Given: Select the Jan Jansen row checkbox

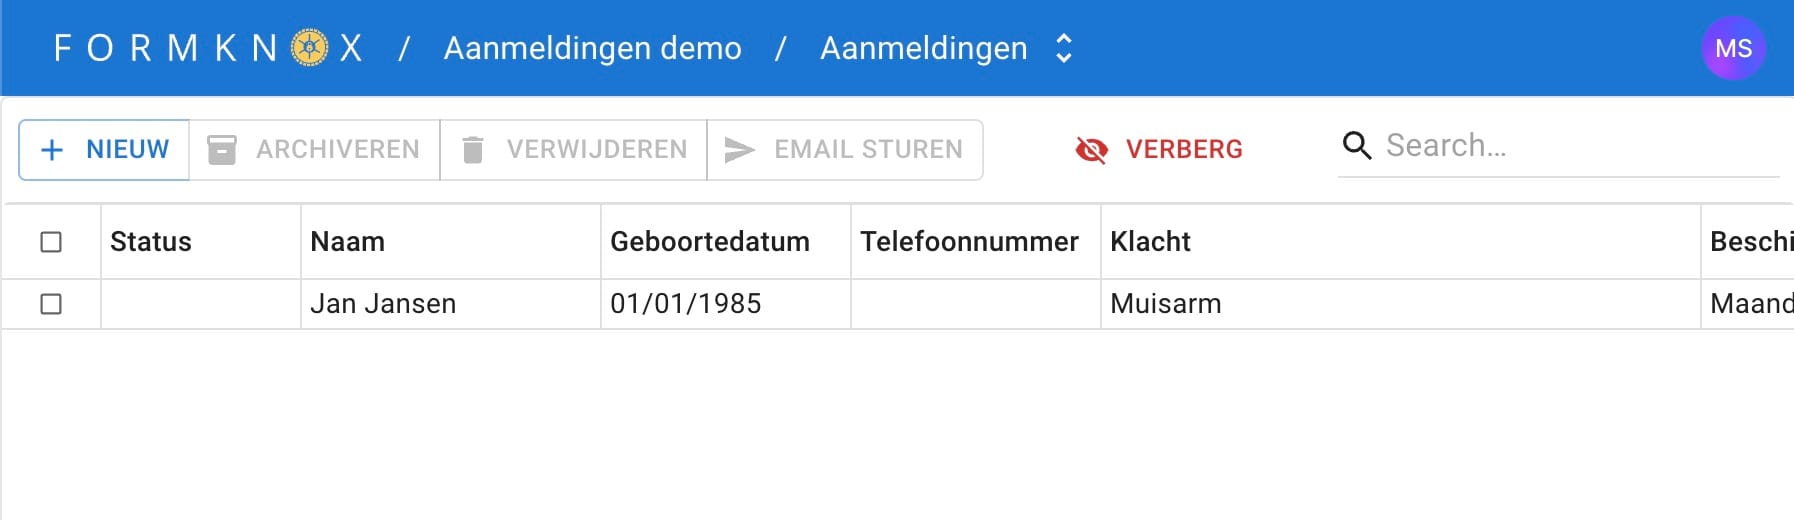Looking at the screenshot, I should [51, 304].
